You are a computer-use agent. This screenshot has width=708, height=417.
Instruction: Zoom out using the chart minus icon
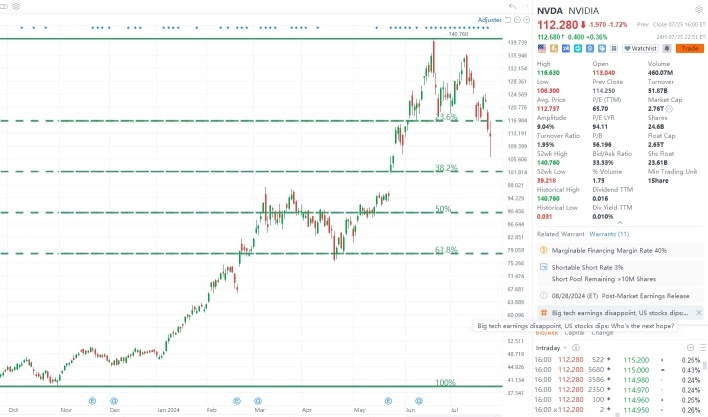(x=517, y=20)
